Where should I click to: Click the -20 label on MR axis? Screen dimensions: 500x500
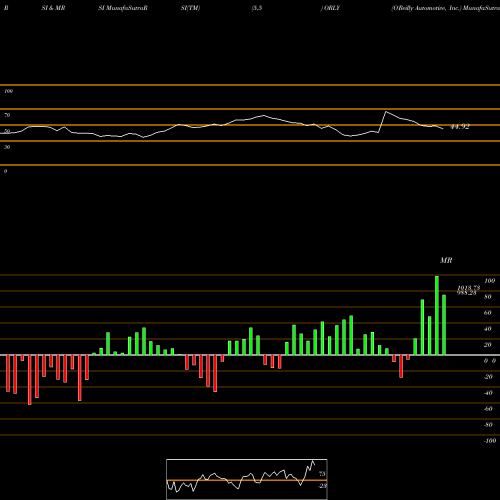pos(488,377)
